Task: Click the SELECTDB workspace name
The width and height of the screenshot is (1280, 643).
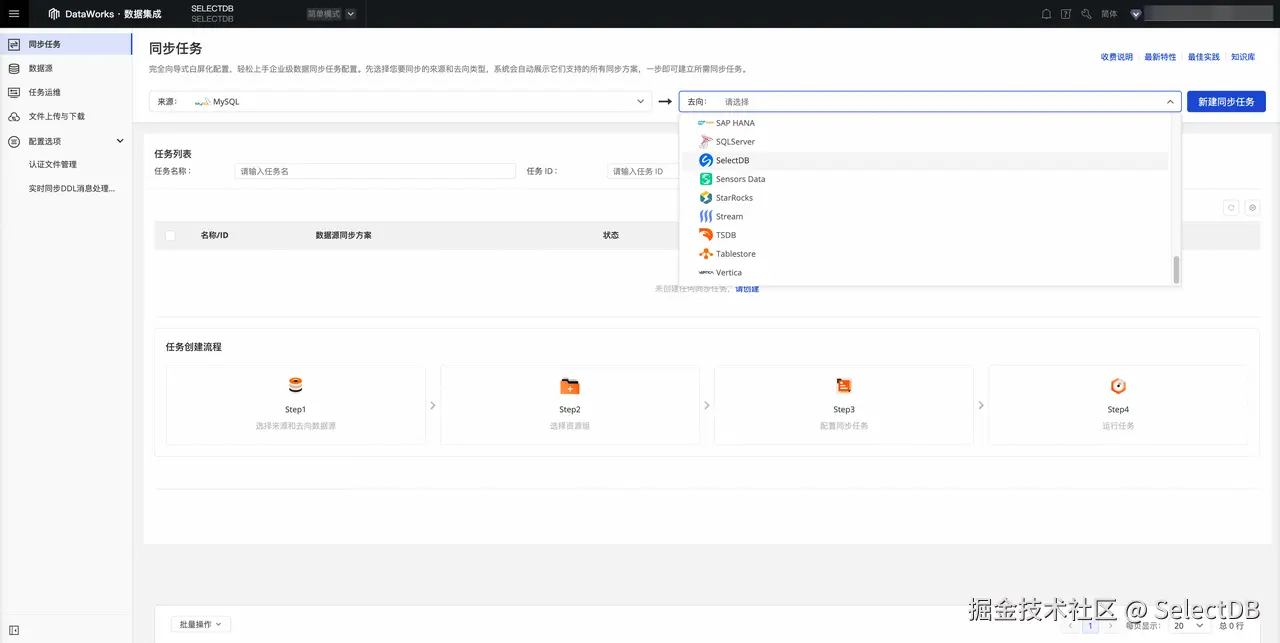Action: coord(212,8)
